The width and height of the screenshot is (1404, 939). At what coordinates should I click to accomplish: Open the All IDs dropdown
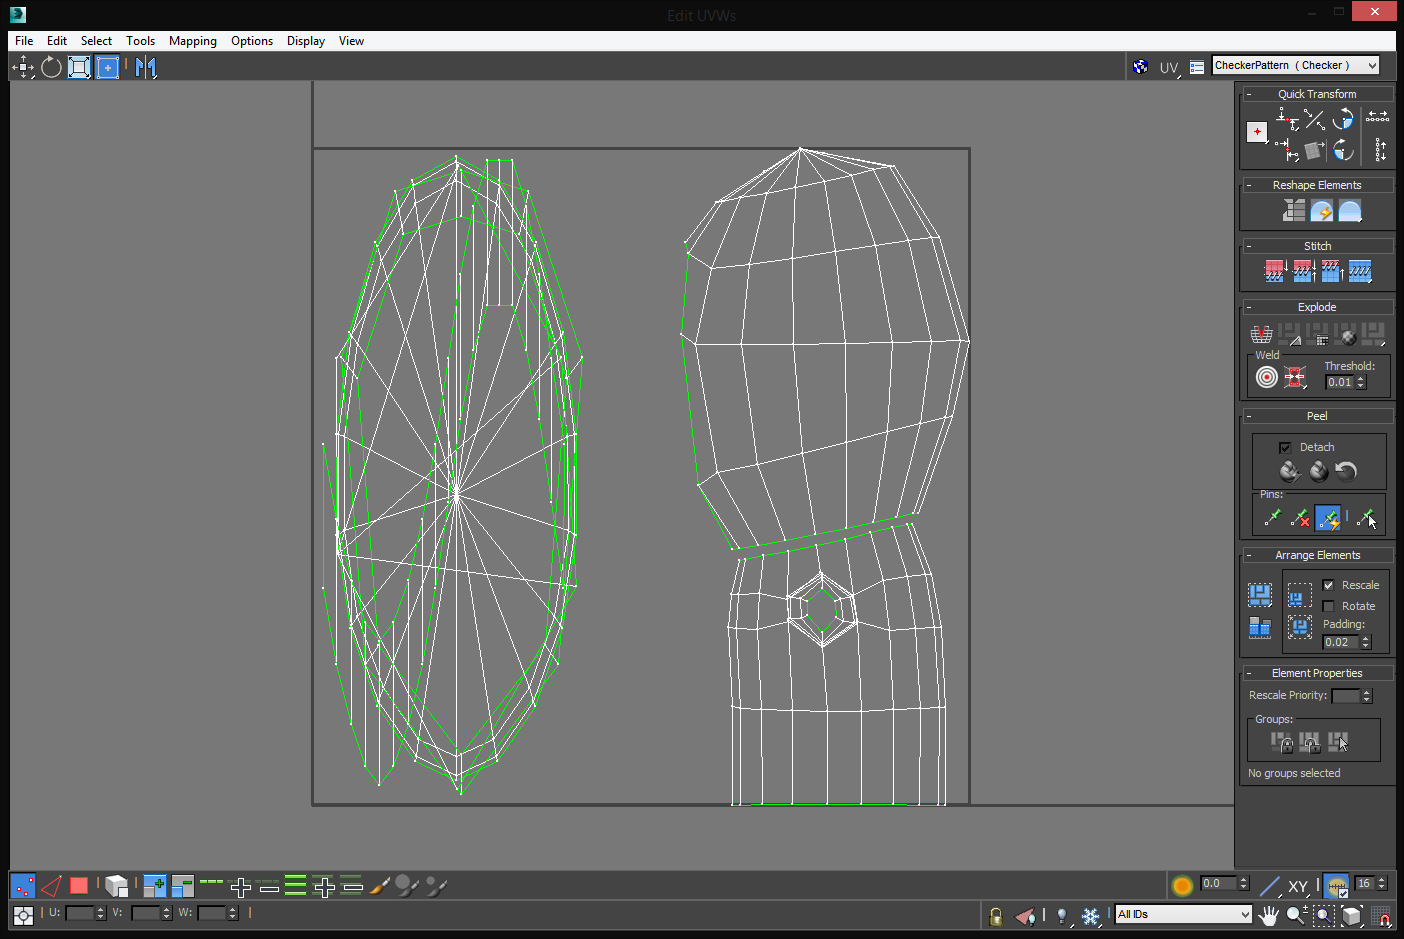1183,914
